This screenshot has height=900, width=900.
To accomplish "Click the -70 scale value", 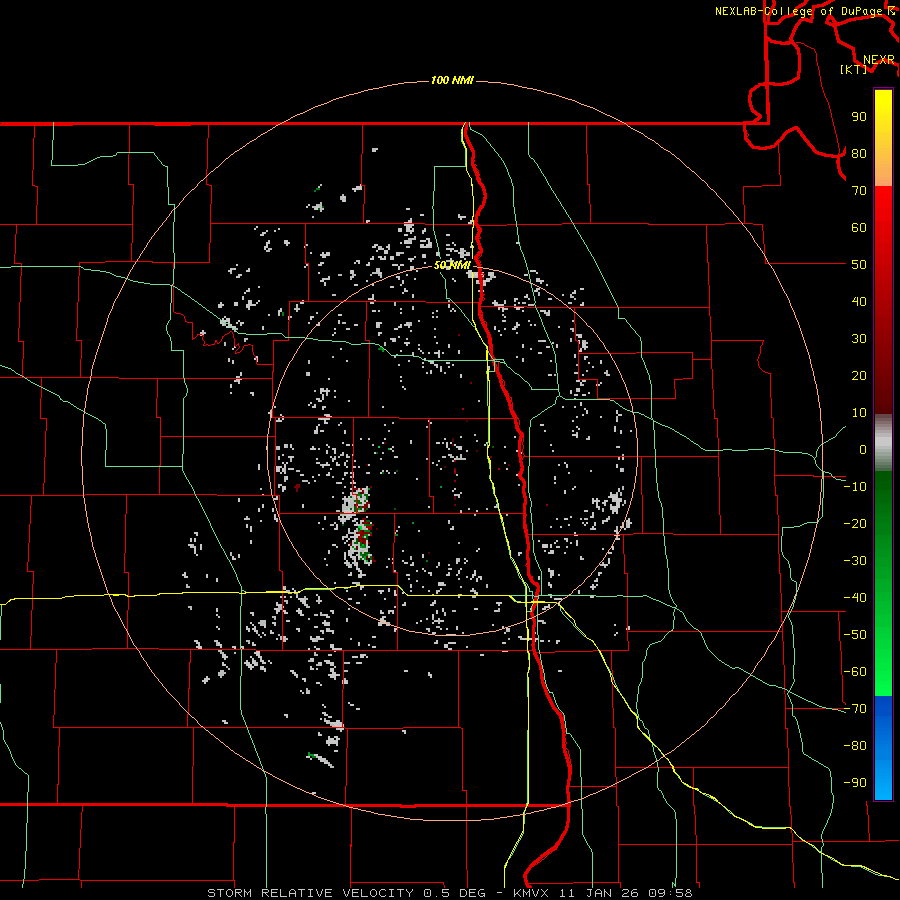I will (x=855, y=708).
